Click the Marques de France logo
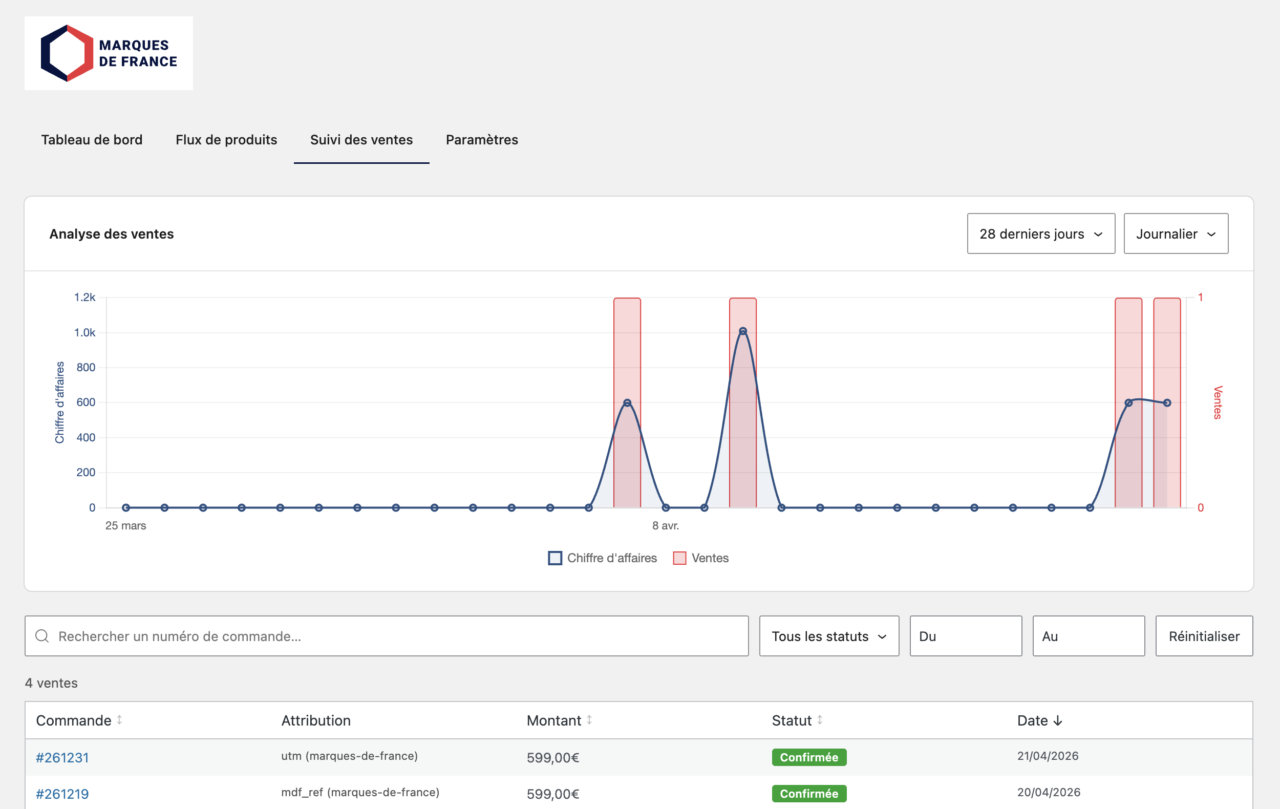1280x809 pixels. [109, 53]
